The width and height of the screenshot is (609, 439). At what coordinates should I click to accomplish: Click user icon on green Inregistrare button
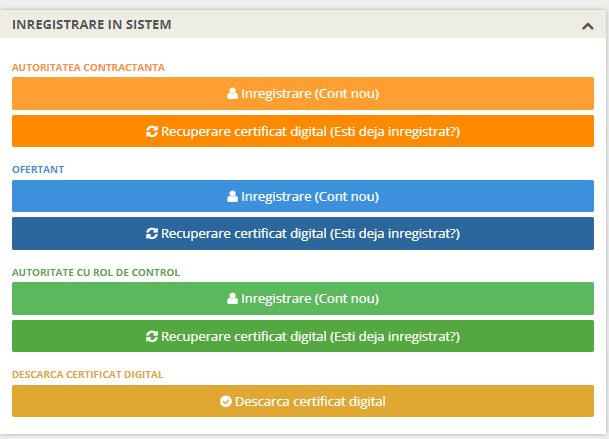pos(232,298)
